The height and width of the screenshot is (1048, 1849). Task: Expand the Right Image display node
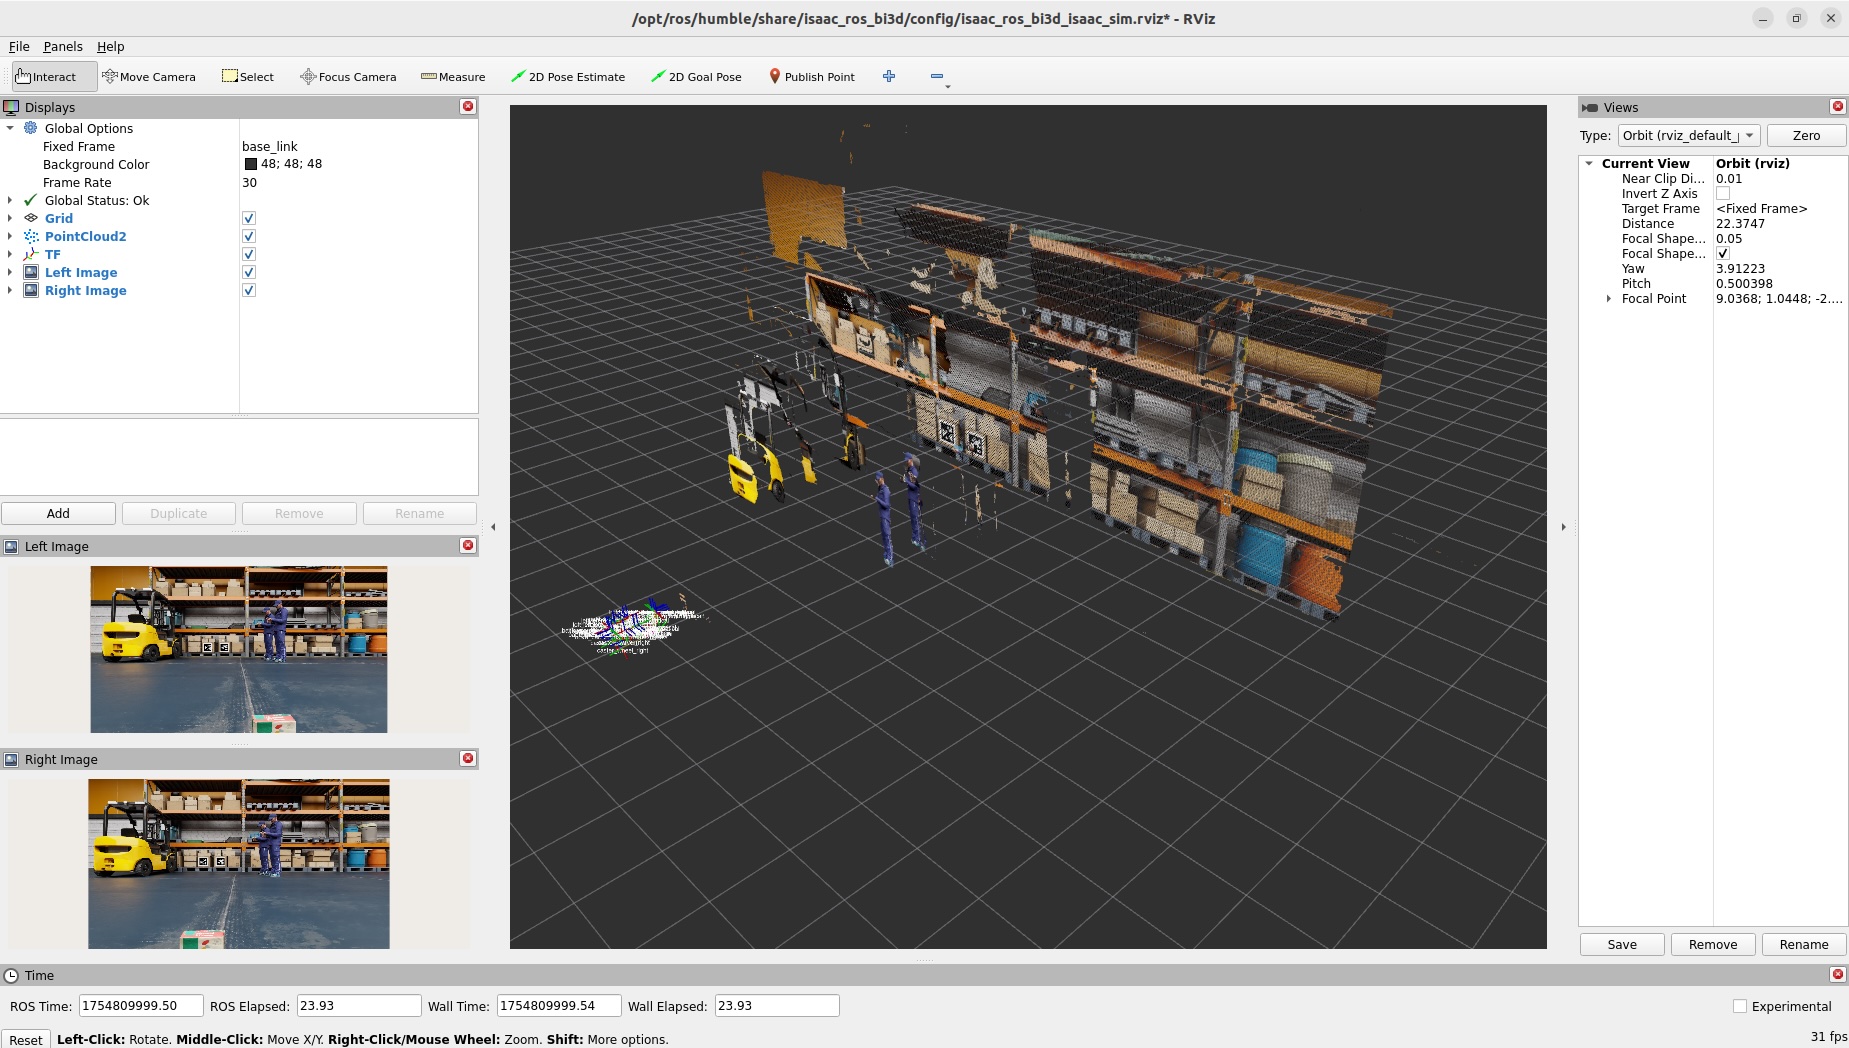10,290
